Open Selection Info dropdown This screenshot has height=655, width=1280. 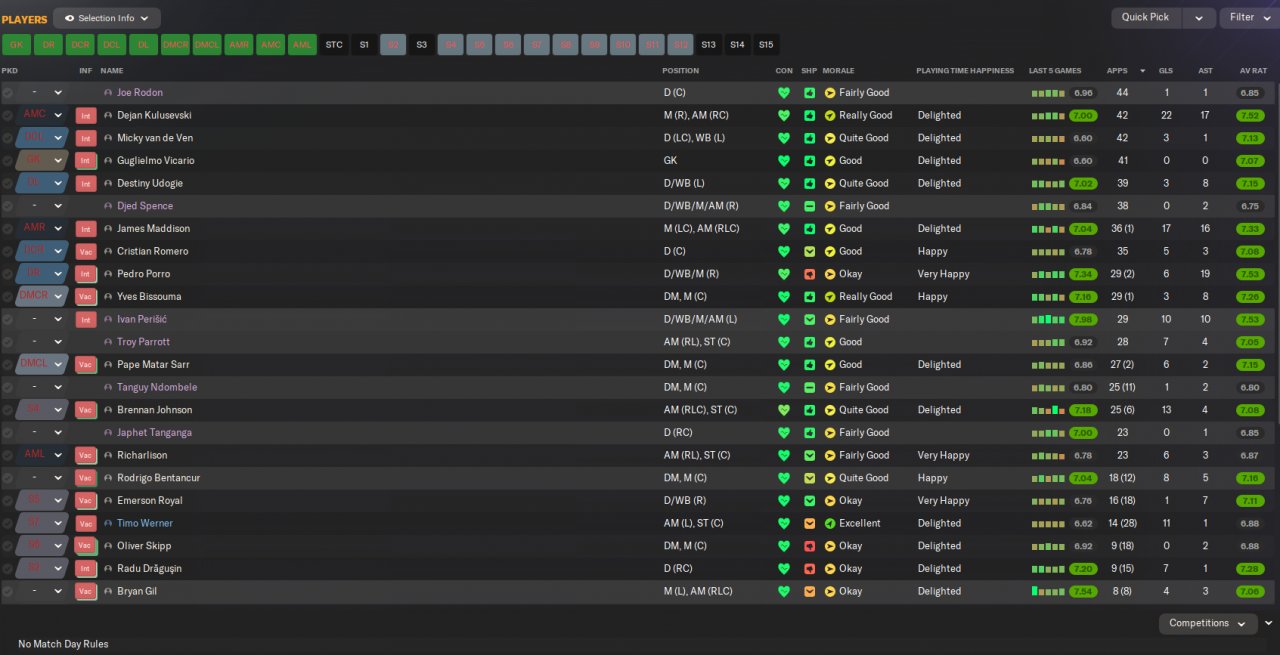107,18
